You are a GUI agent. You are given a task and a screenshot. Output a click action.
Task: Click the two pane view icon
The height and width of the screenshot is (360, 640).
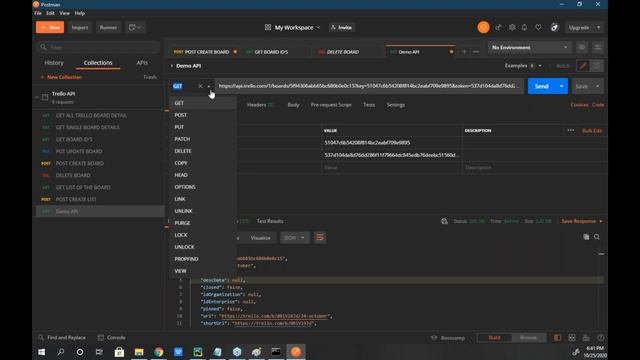point(572,338)
